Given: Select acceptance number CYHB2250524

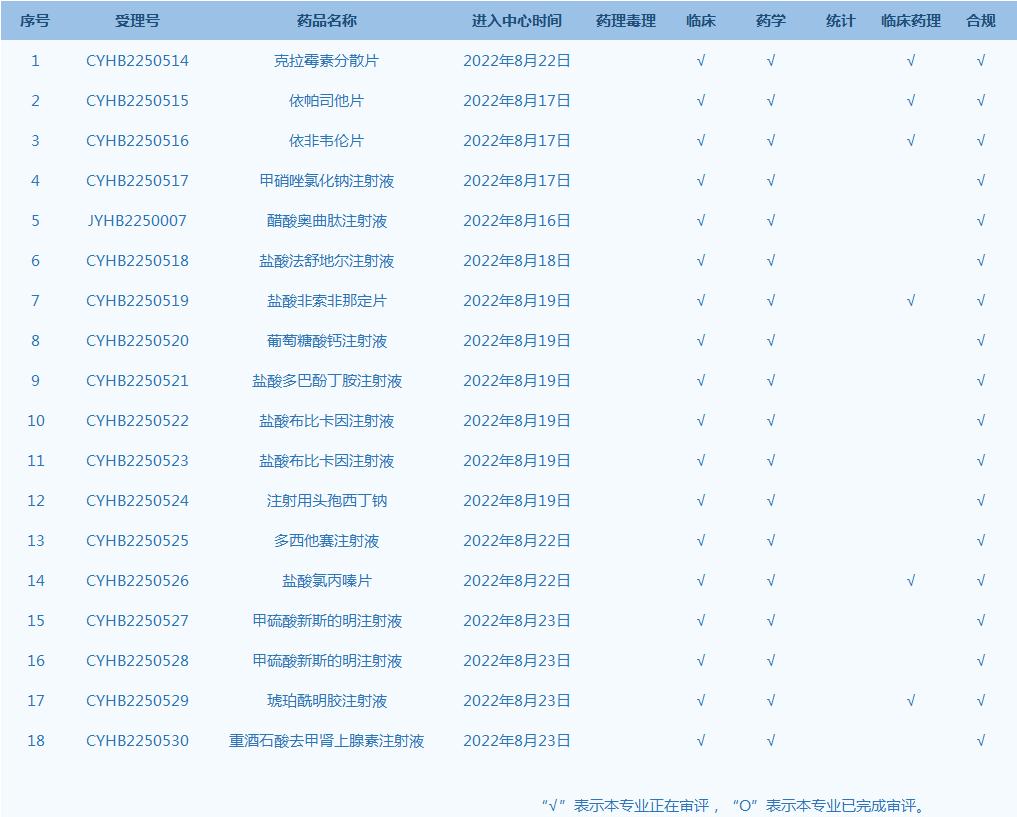Looking at the screenshot, I should click(137, 501).
